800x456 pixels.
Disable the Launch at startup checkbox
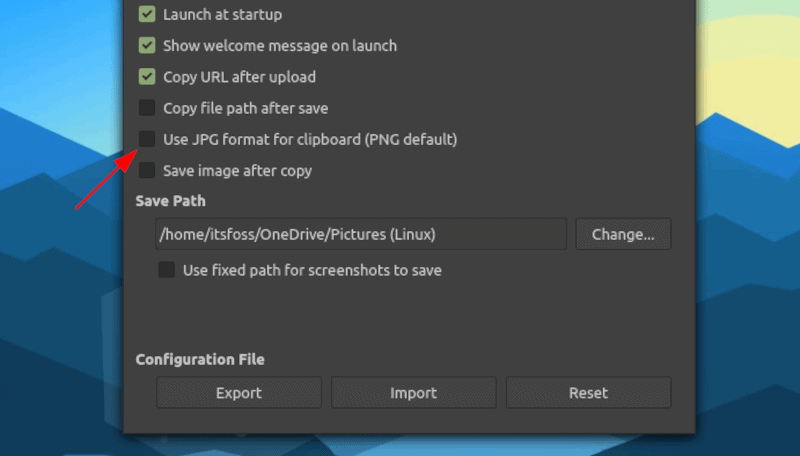(x=147, y=15)
